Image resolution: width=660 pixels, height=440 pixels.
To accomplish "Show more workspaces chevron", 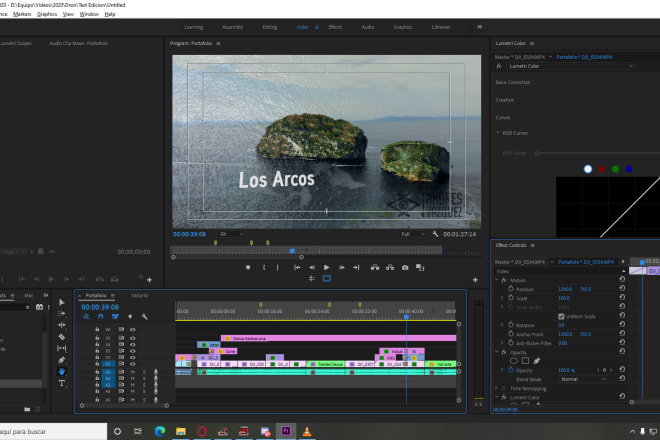I will (x=479, y=27).
